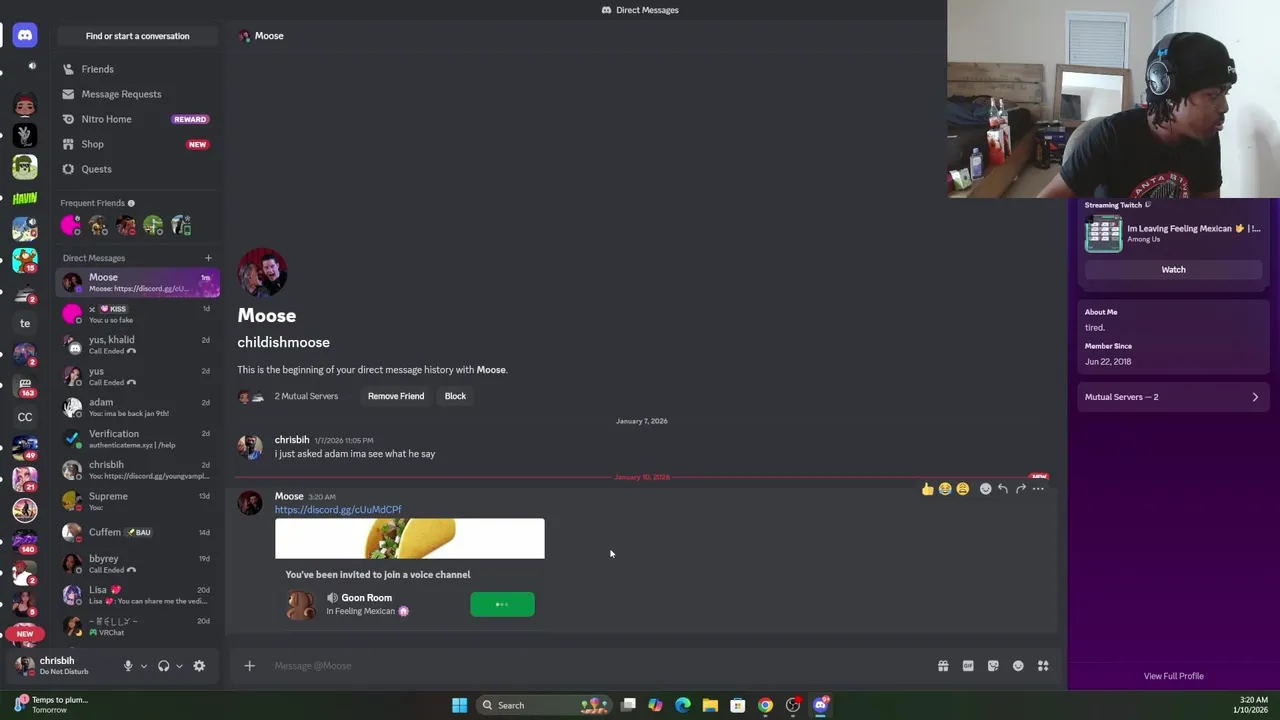1280x720 pixels.
Task: Open microphone input options arrow
Action: point(143,666)
